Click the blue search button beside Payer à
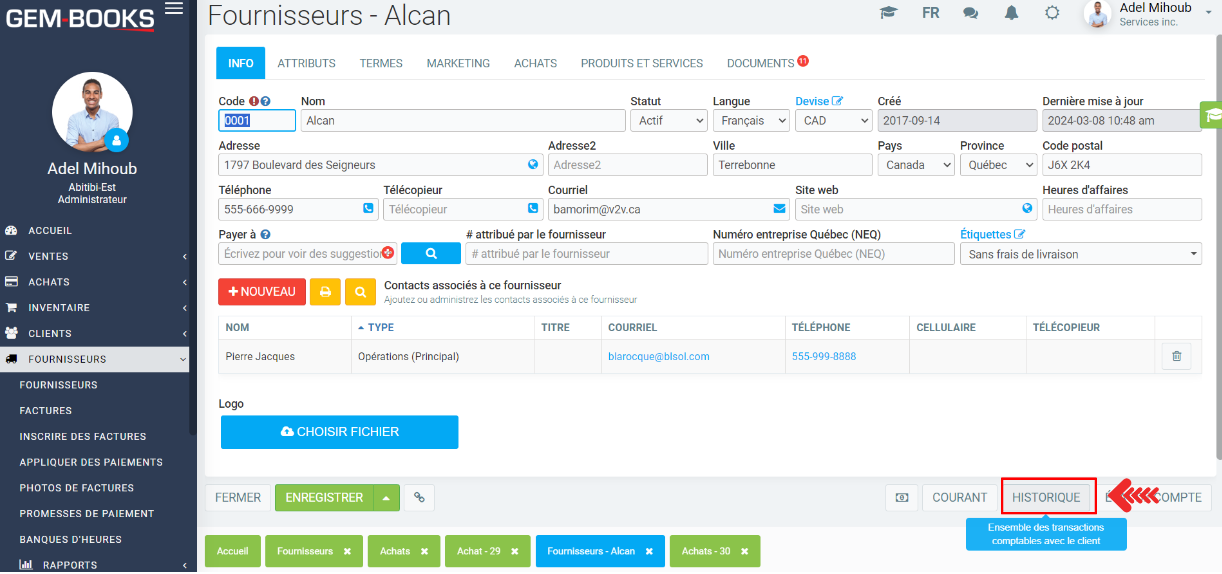Screen dimensions: 1222x574 431,254
